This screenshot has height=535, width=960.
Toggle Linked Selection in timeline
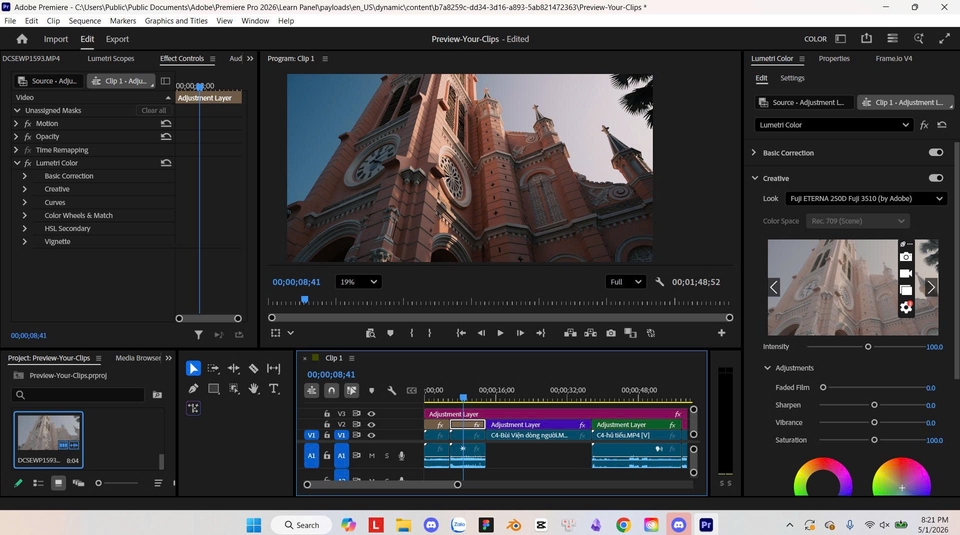pyautogui.click(x=351, y=390)
